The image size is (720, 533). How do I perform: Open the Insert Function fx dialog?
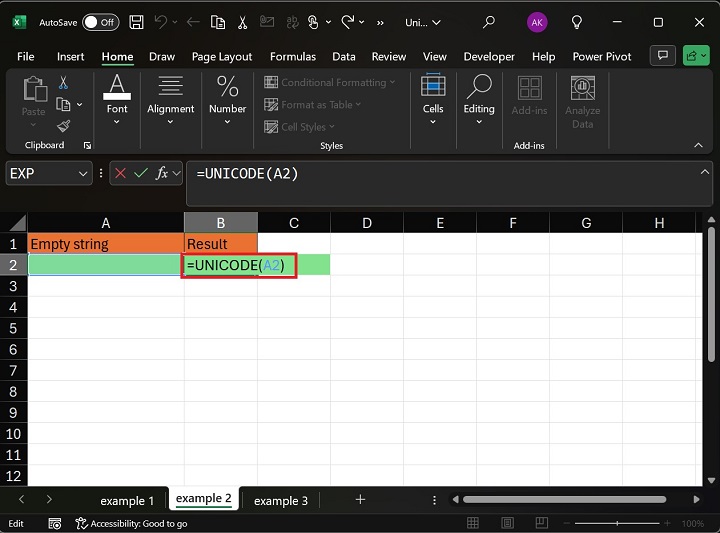click(x=161, y=173)
